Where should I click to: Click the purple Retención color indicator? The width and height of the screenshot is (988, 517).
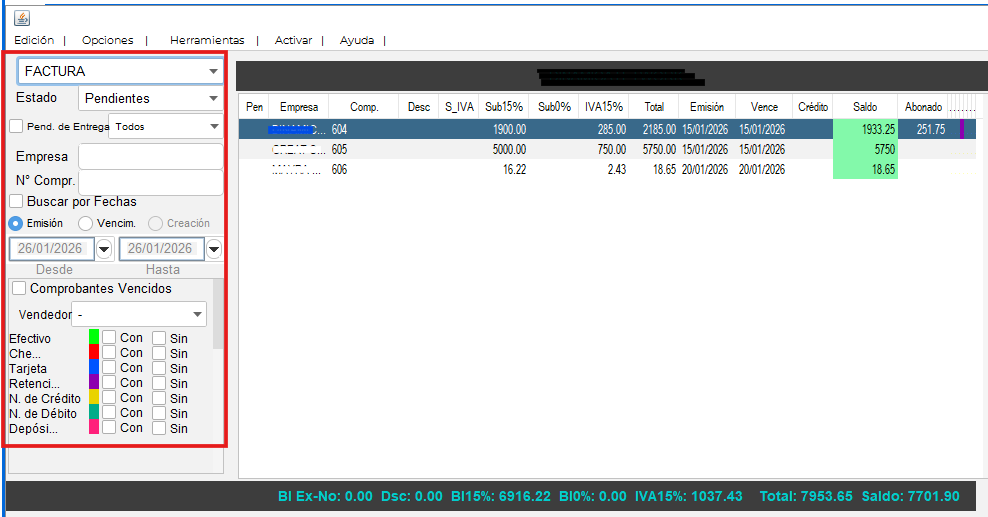coord(94,383)
